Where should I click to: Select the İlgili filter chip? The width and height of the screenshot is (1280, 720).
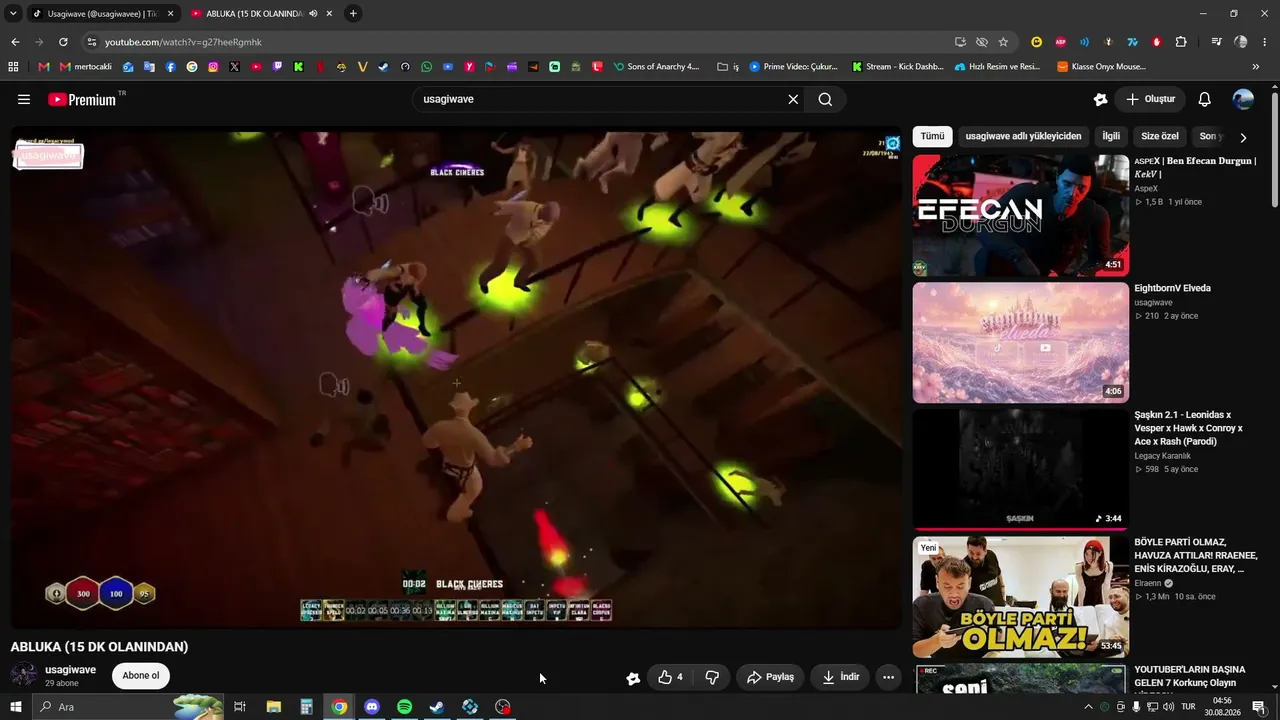1111,136
